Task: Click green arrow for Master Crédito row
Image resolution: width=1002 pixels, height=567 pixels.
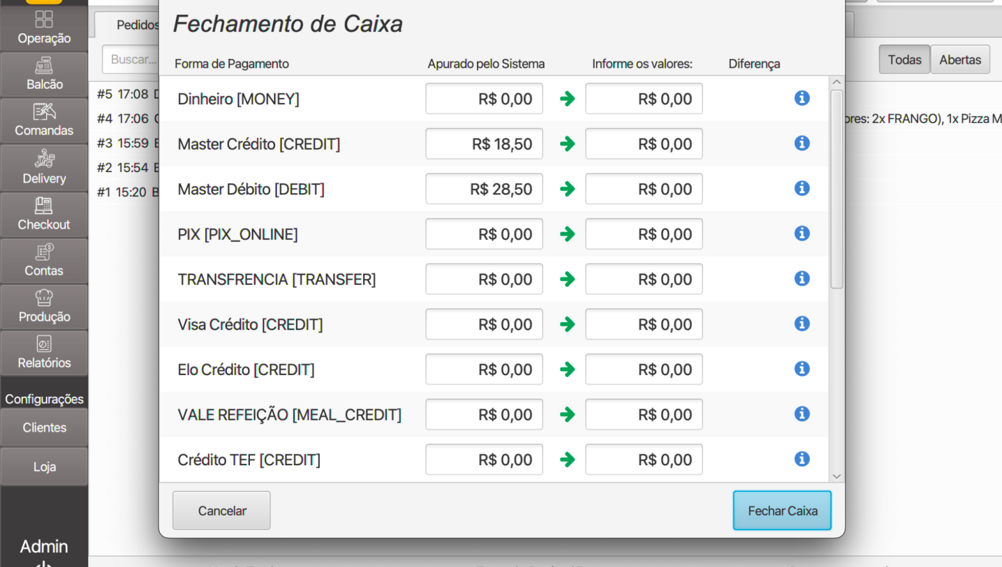Action: pyautogui.click(x=567, y=144)
